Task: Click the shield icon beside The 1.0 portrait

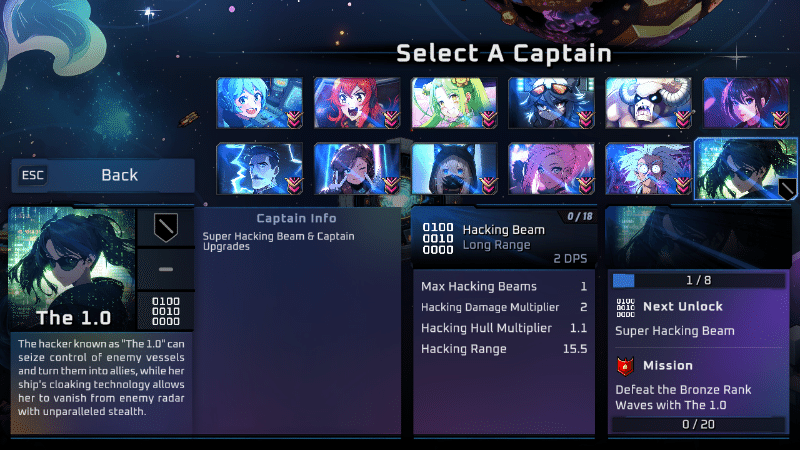Action: click(165, 227)
